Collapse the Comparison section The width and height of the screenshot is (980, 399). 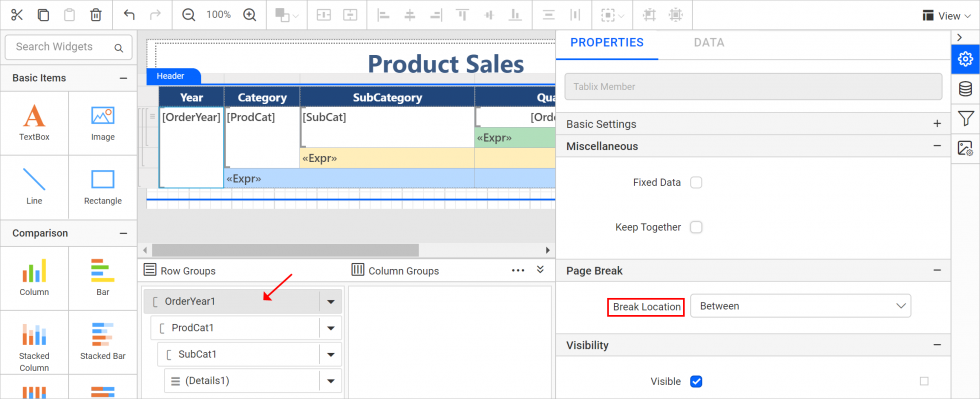(123, 233)
